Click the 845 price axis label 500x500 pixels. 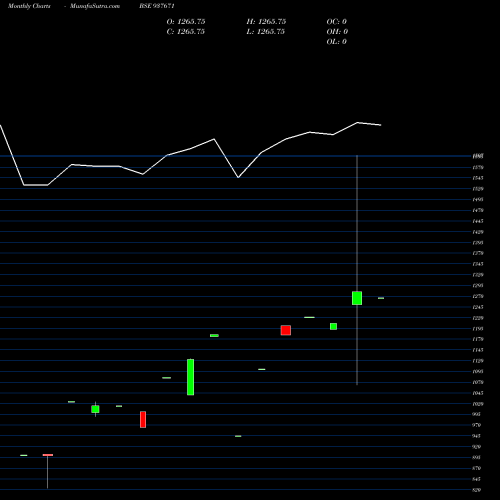pos(477,479)
